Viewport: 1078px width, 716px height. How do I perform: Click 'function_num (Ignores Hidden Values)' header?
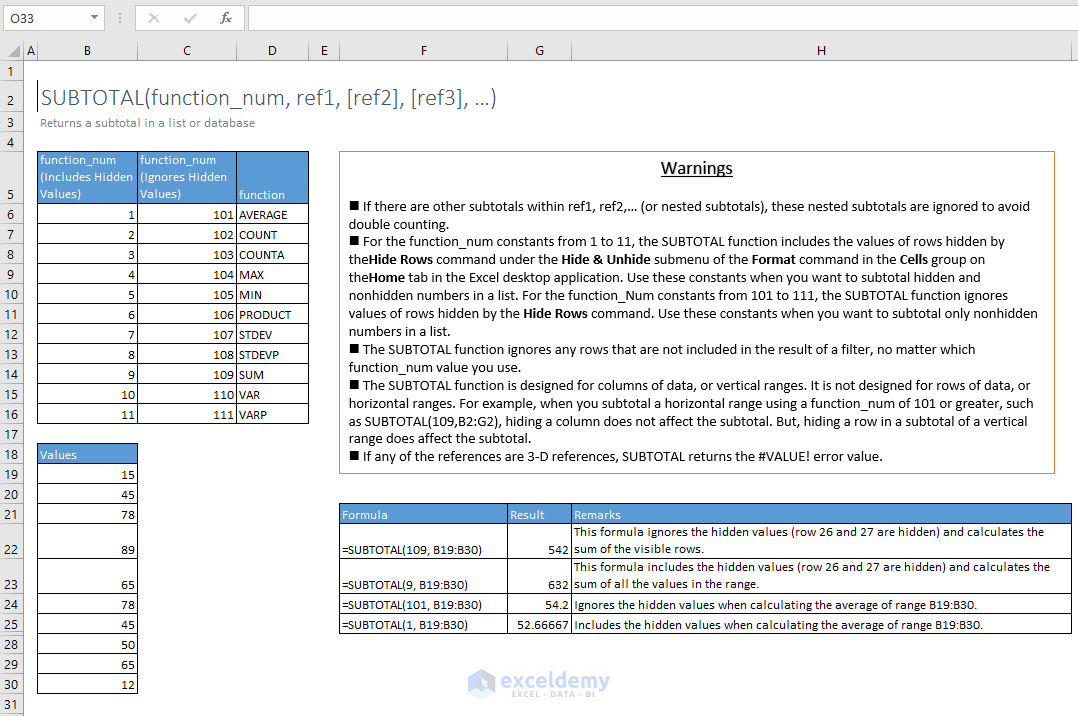[x=187, y=177]
